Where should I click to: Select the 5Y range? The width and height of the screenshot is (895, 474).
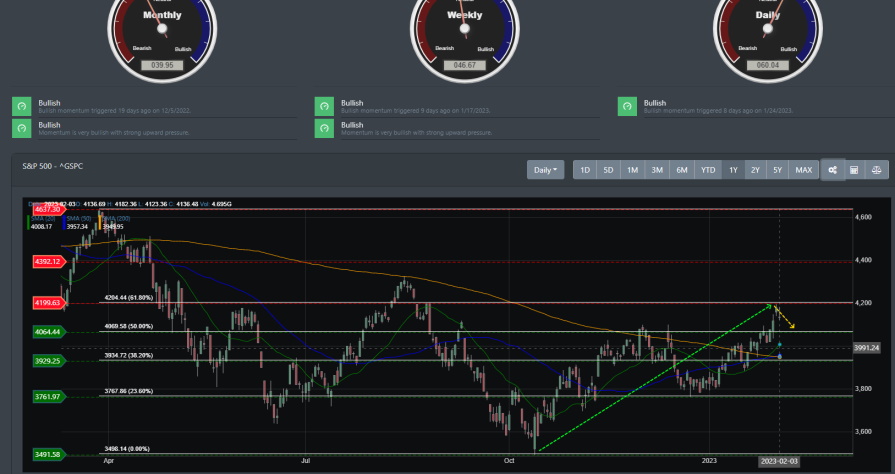pyautogui.click(x=777, y=170)
